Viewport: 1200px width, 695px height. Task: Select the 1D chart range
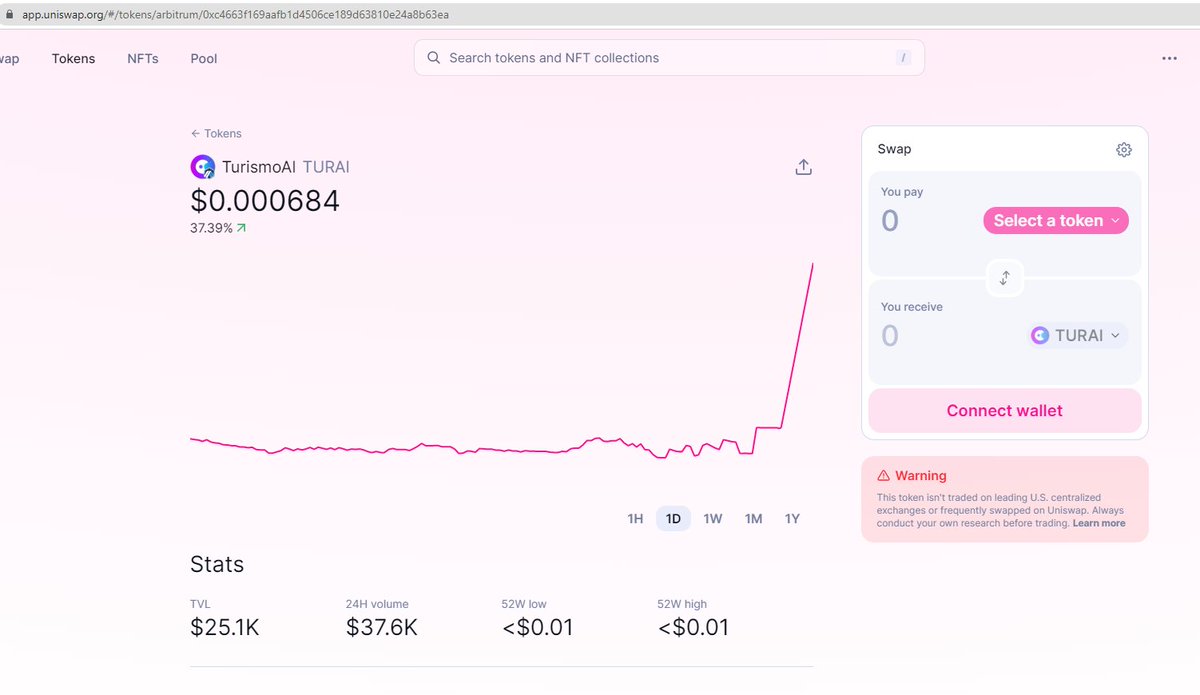coord(673,519)
